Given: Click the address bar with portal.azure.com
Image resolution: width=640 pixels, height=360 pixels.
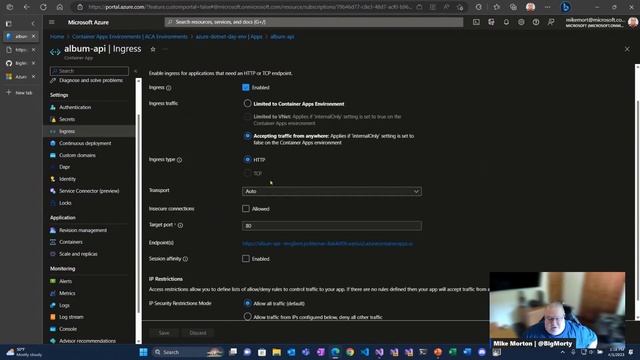Looking at the screenshot, I should click(249, 7).
